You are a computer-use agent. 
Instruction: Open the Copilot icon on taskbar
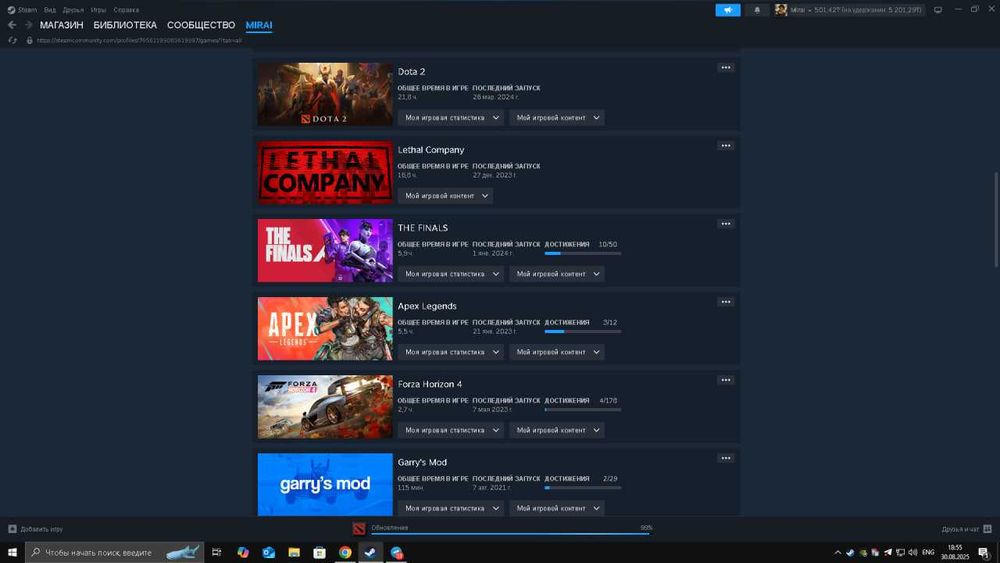[x=243, y=552]
